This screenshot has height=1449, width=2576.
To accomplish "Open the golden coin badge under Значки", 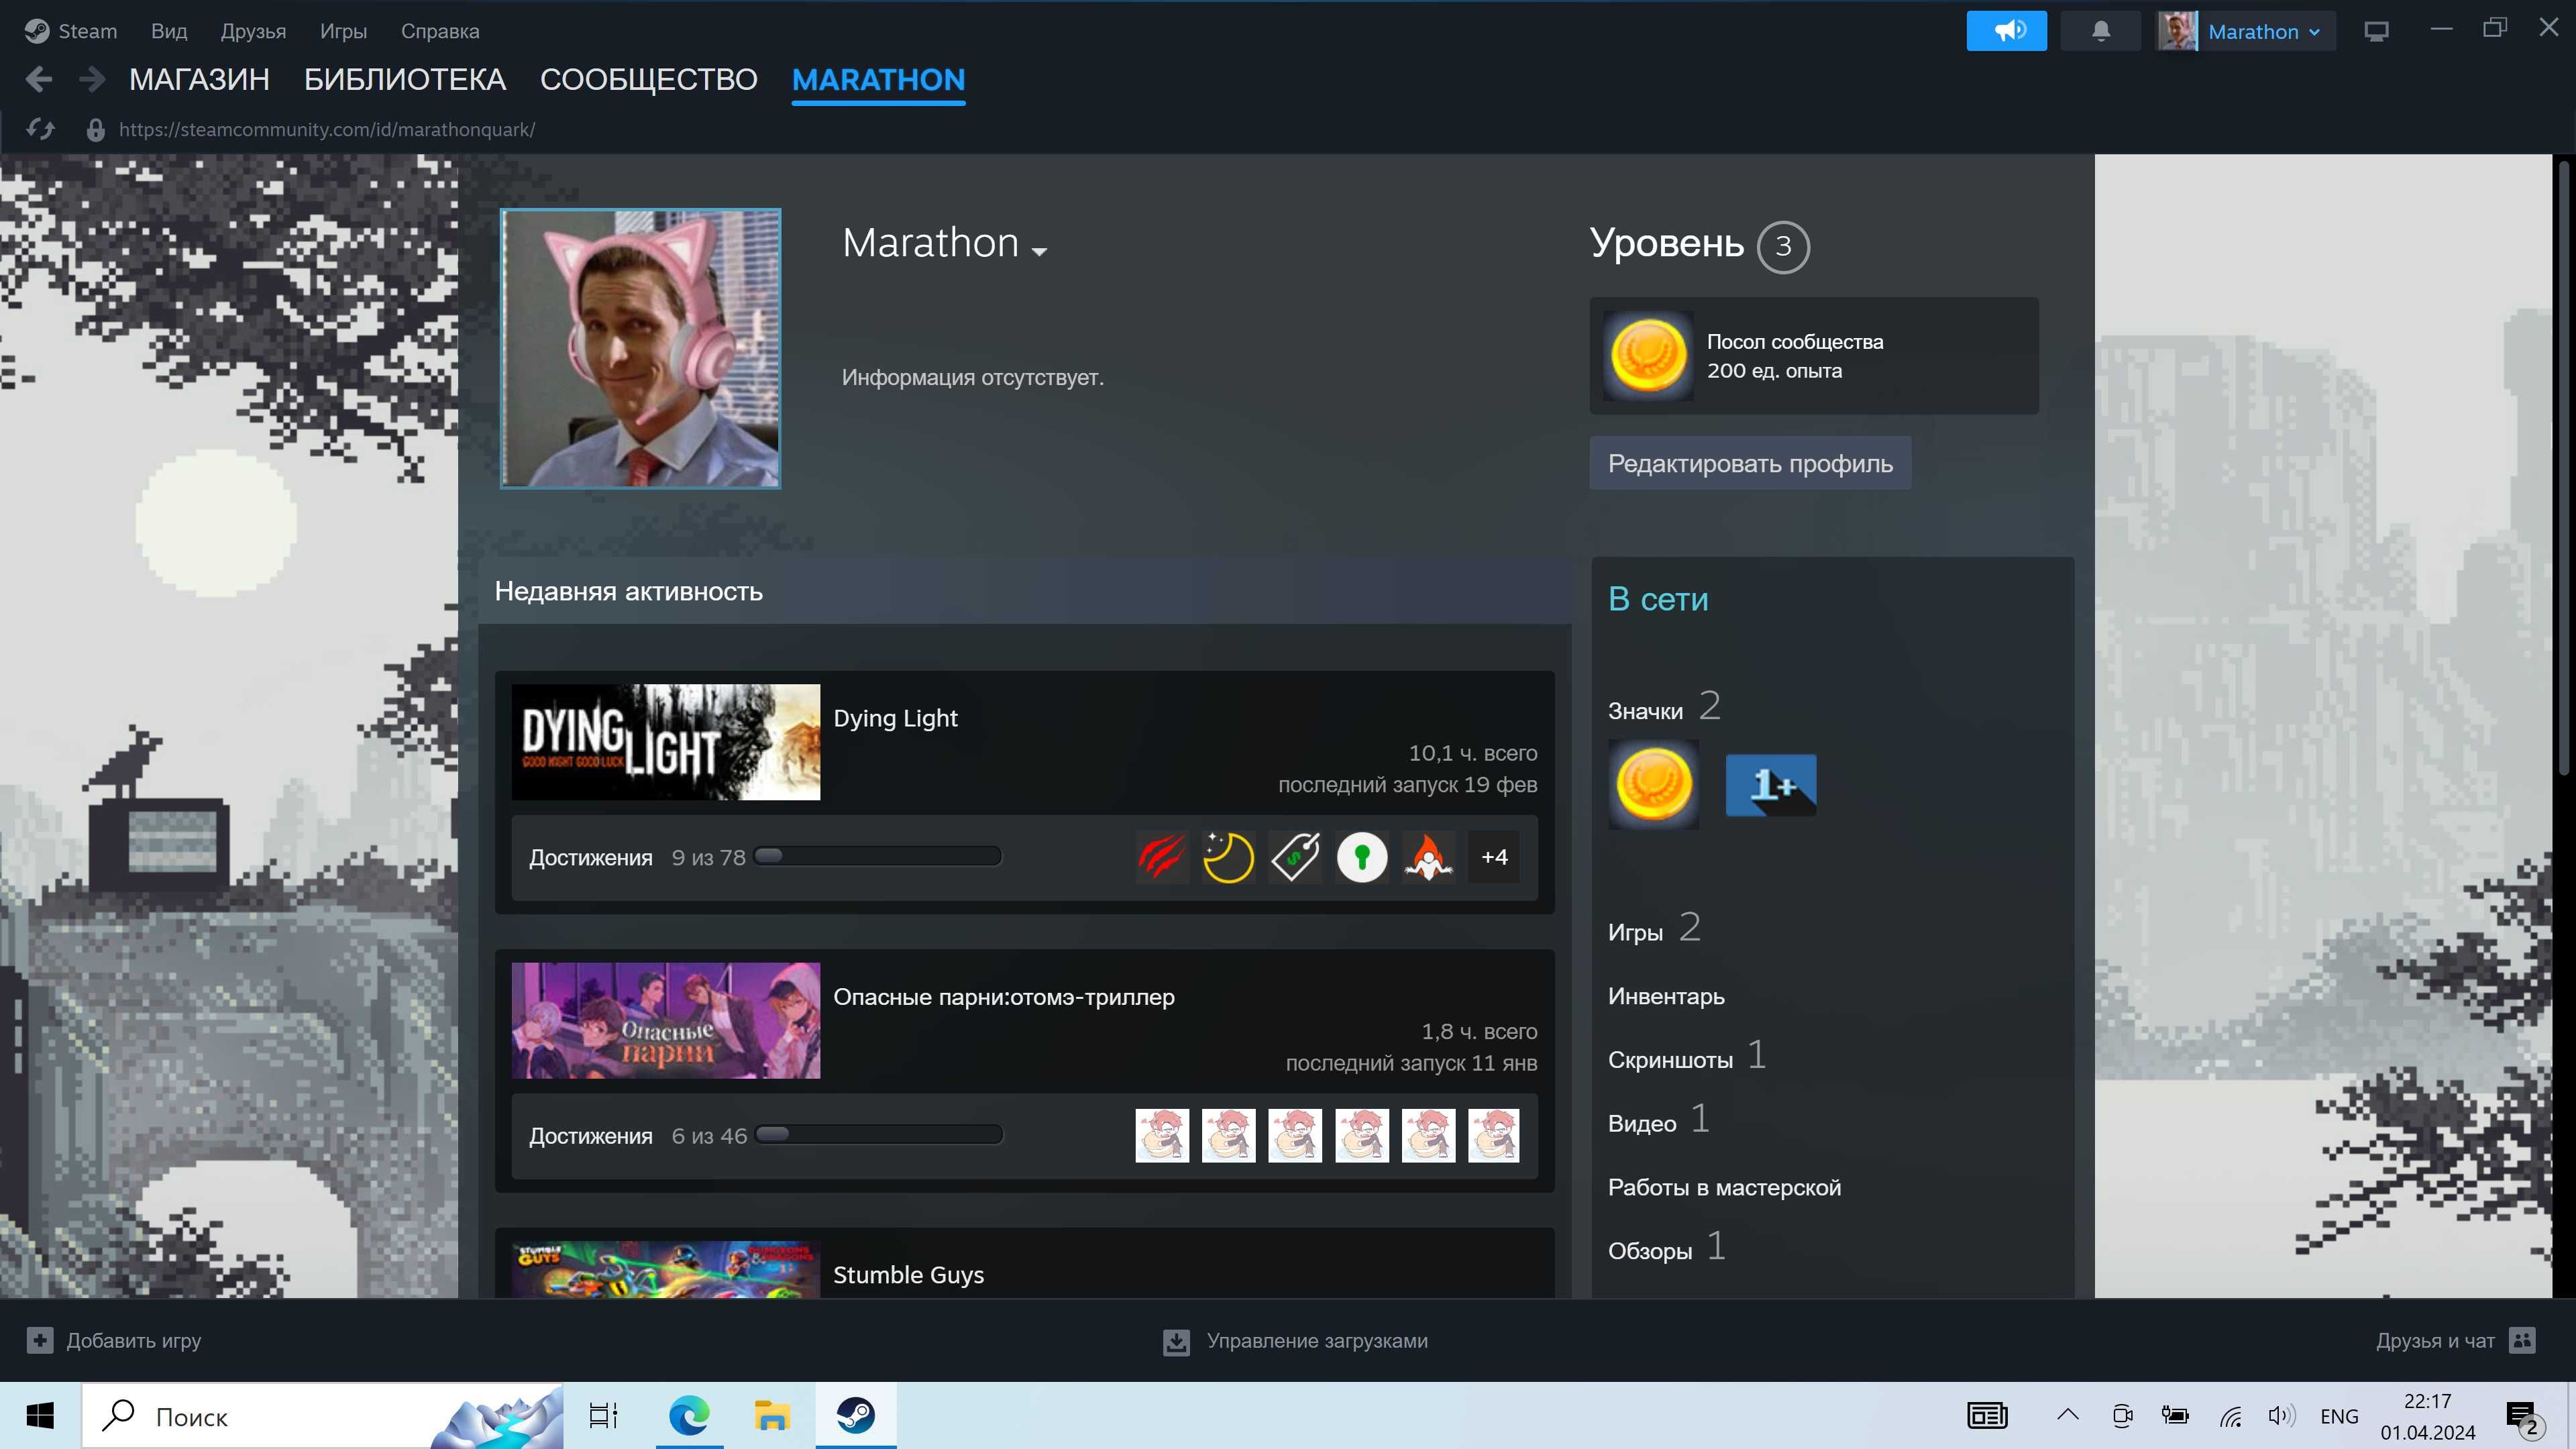I will [1653, 784].
